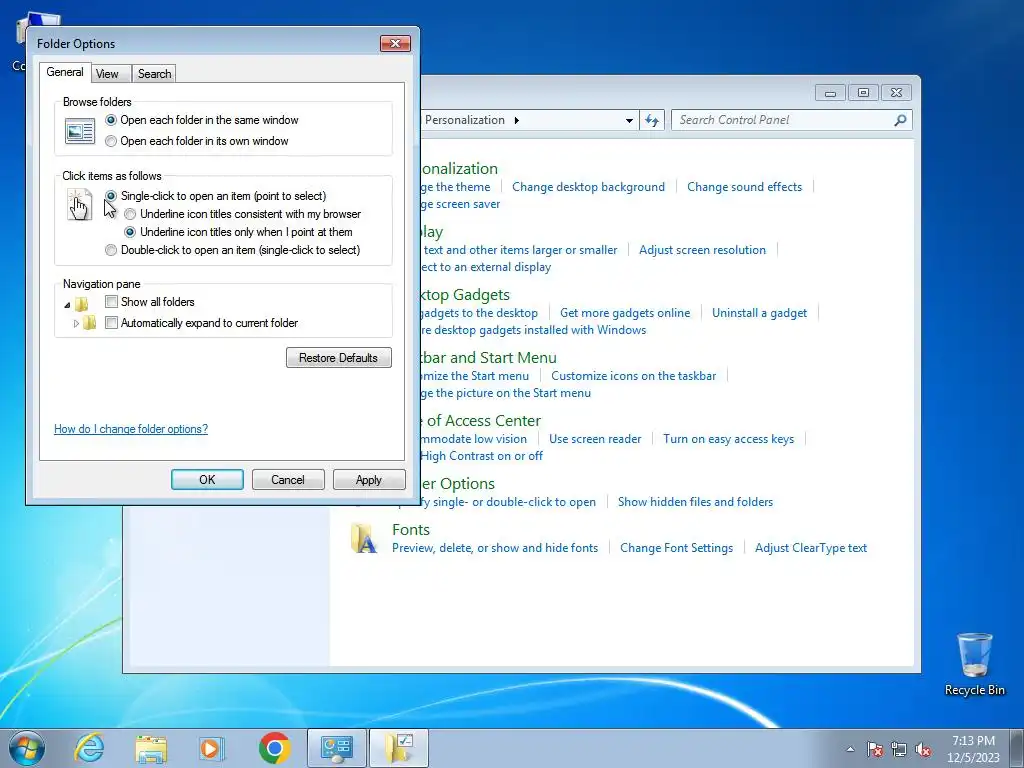
Task: Select Open each folder in same window
Action: pyautogui.click(x=202, y=120)
